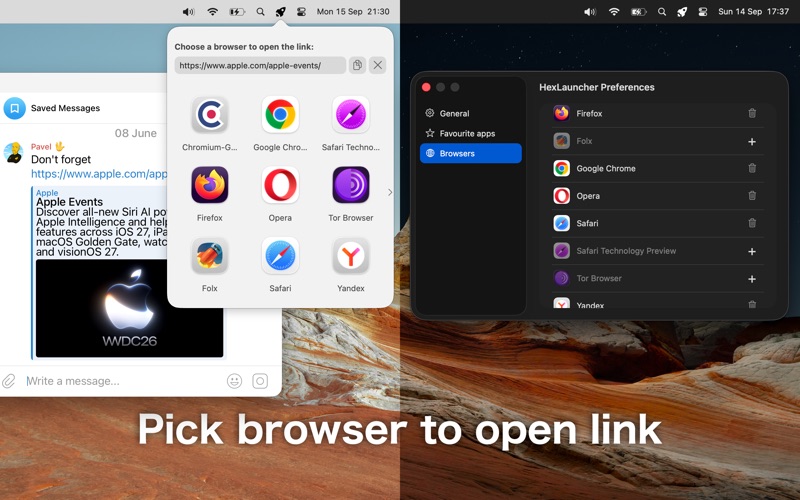Pick Opera in the browser chooser popup

pos(280,185)
